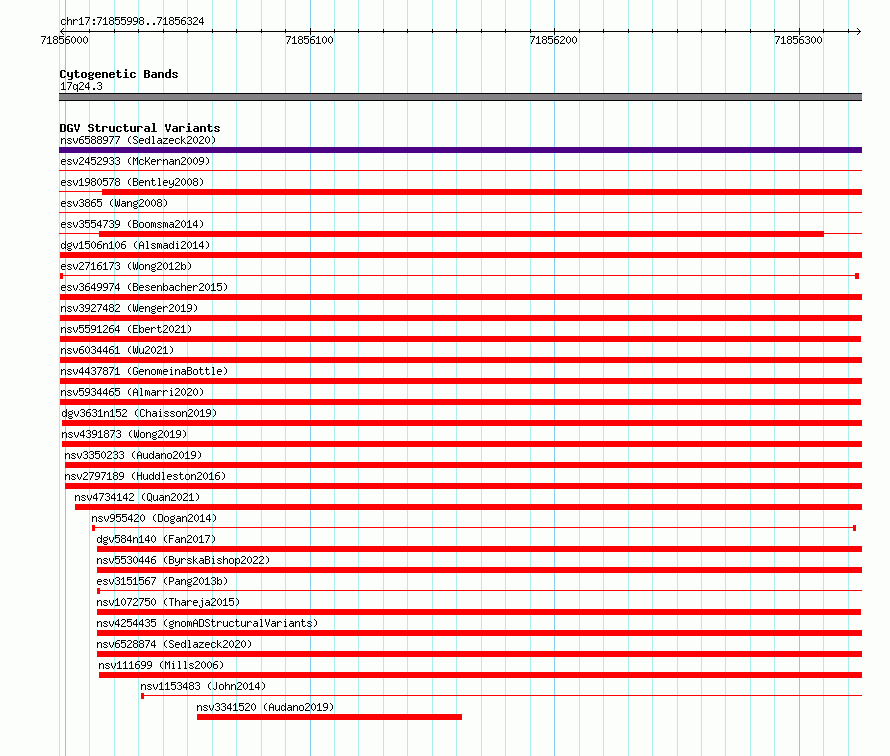Select nsv4254435 (gnomADStructuralVariants) label
Image resolution: width=890 pixels, height=756 pixels.
tap(207, 623)
